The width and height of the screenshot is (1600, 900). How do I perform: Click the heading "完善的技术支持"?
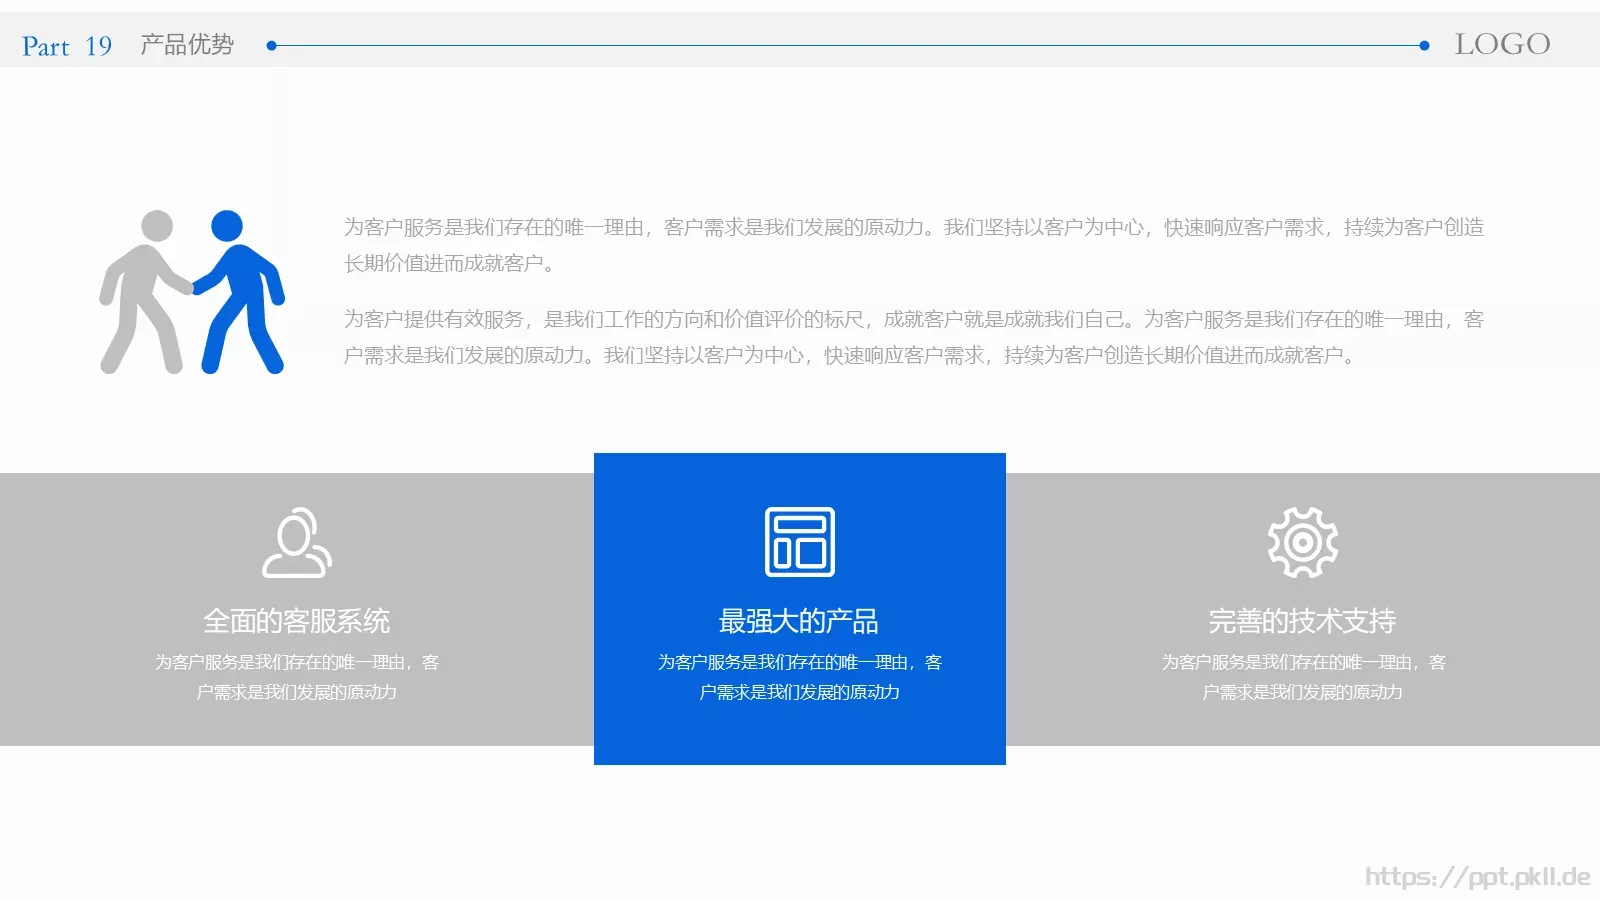(x=1302, y=621)
